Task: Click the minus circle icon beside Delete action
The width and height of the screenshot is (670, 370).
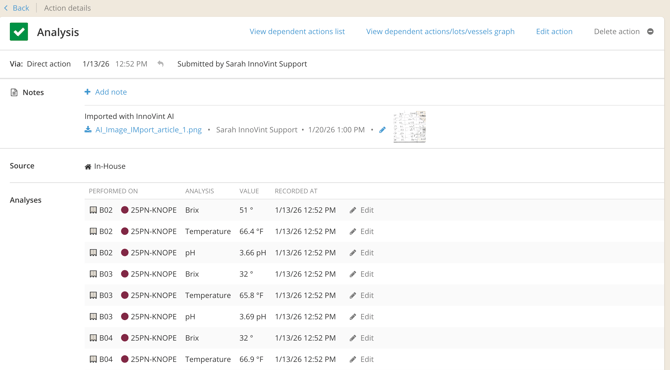Action: (650, 32)
